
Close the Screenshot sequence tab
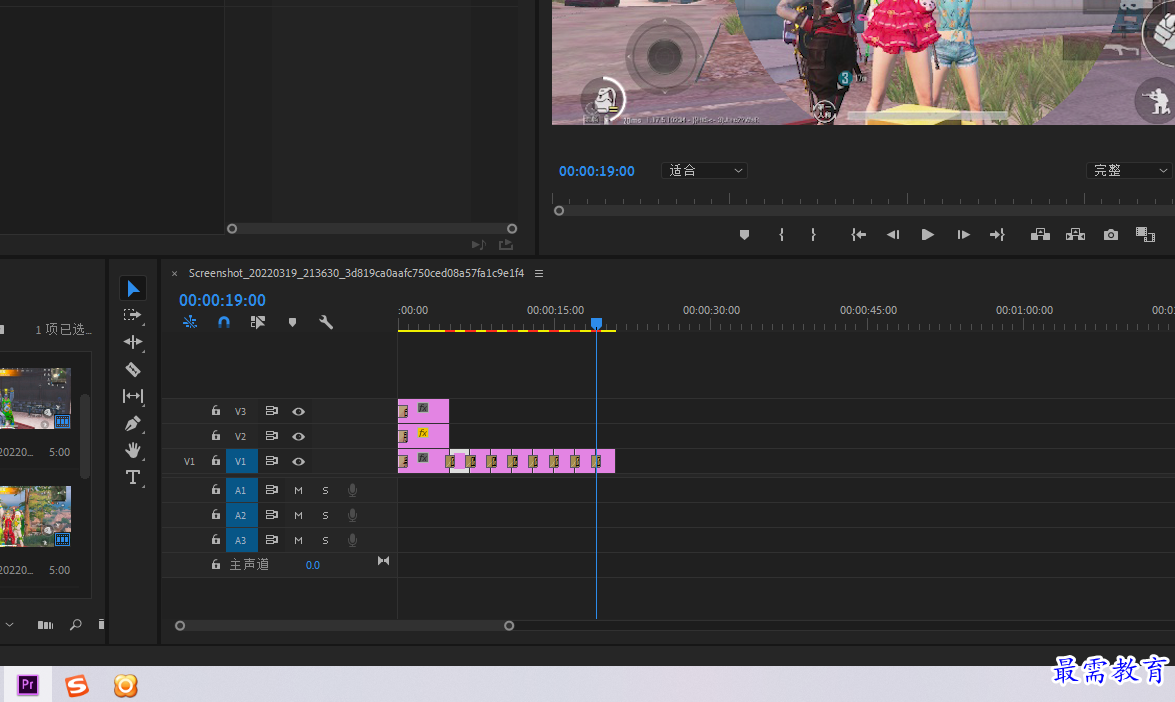[175, 273]
